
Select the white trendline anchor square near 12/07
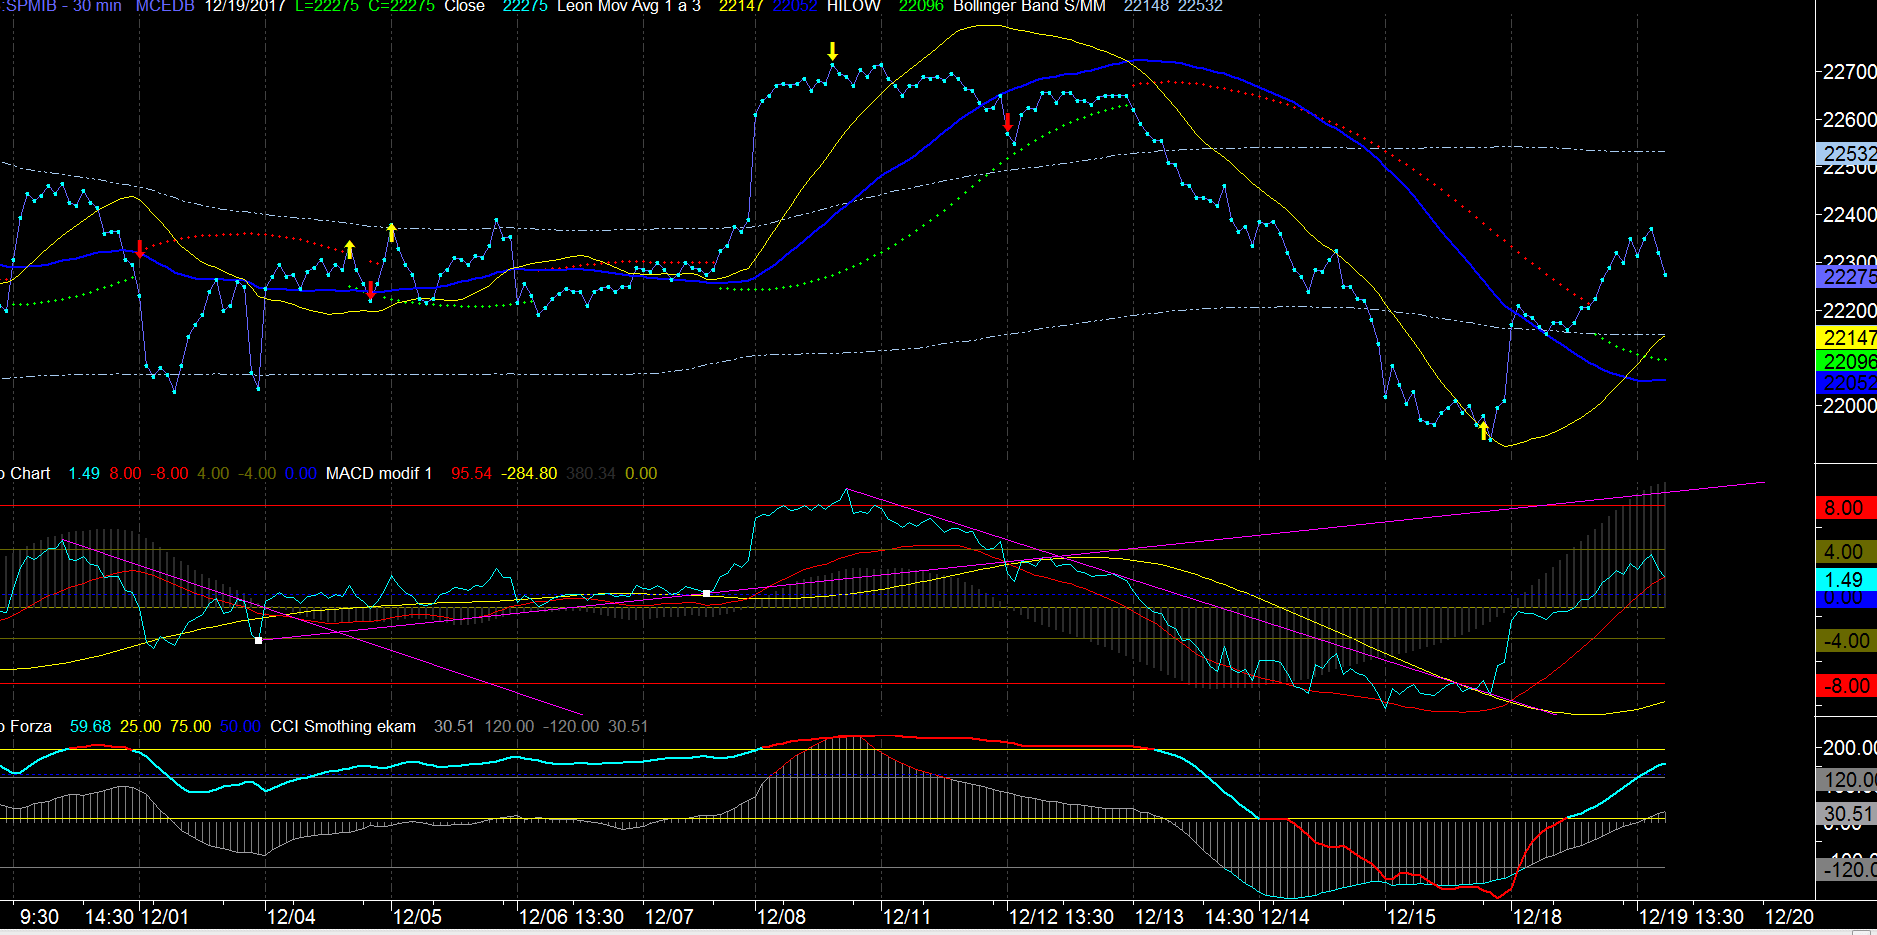click(x=707, y=593)
